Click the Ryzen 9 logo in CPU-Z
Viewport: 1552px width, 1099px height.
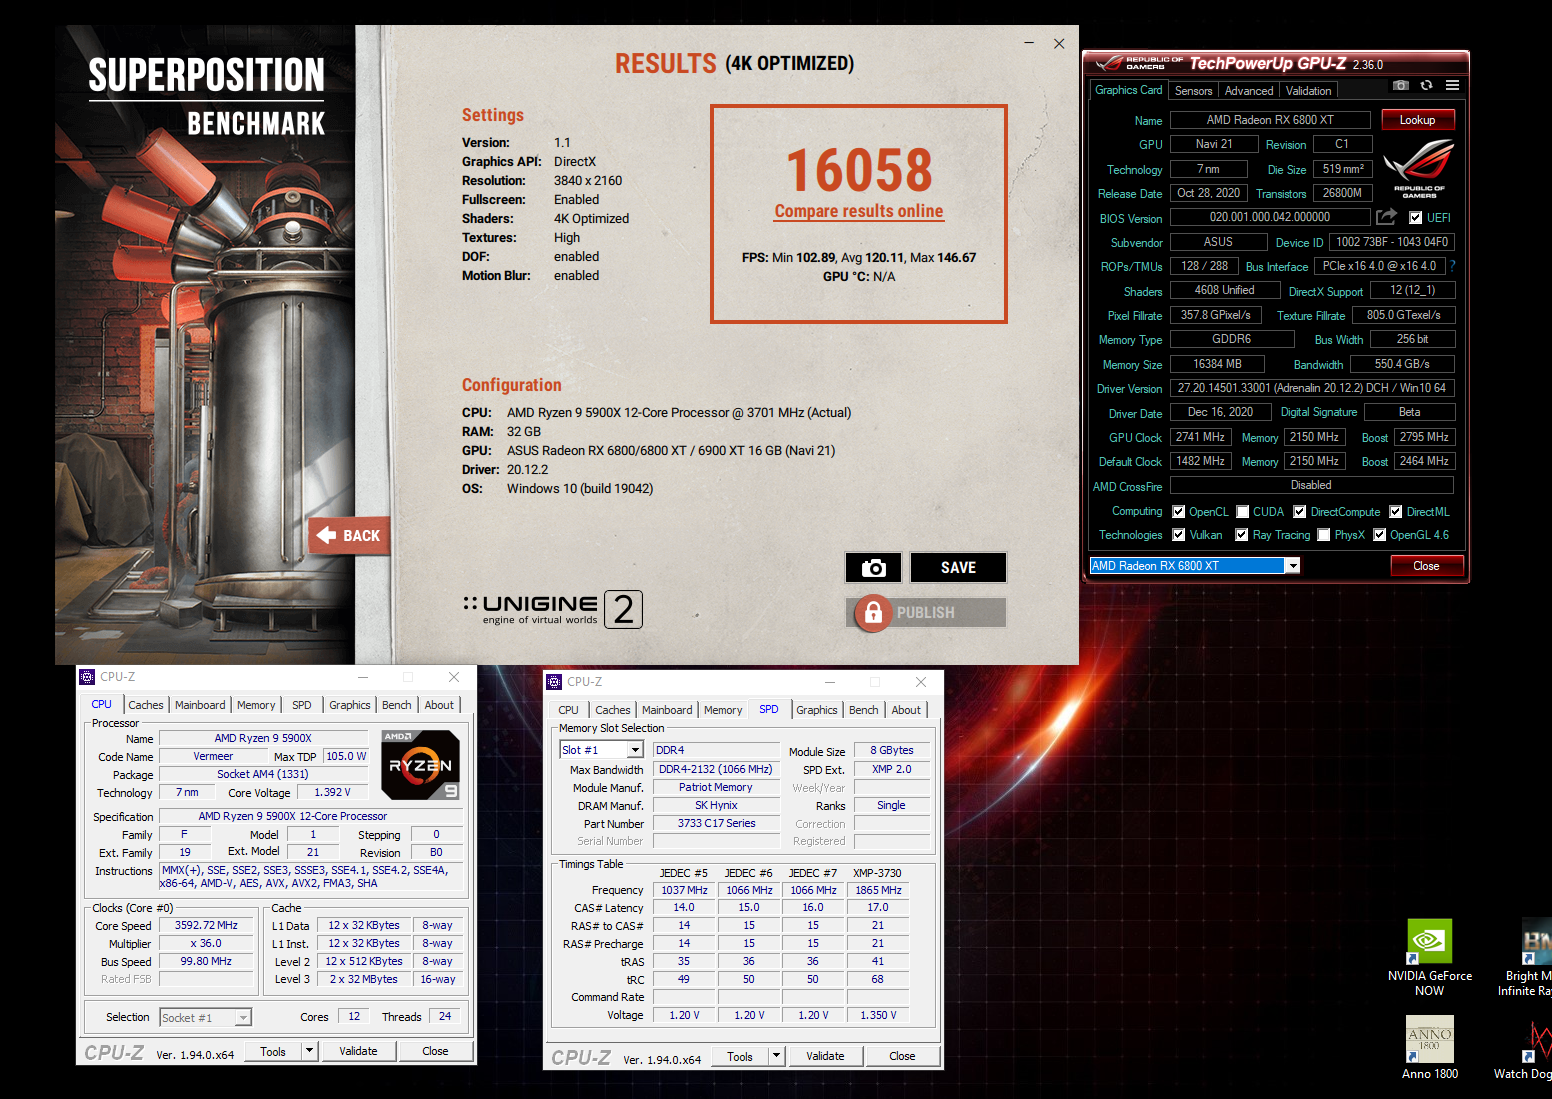tap(421, 765)
